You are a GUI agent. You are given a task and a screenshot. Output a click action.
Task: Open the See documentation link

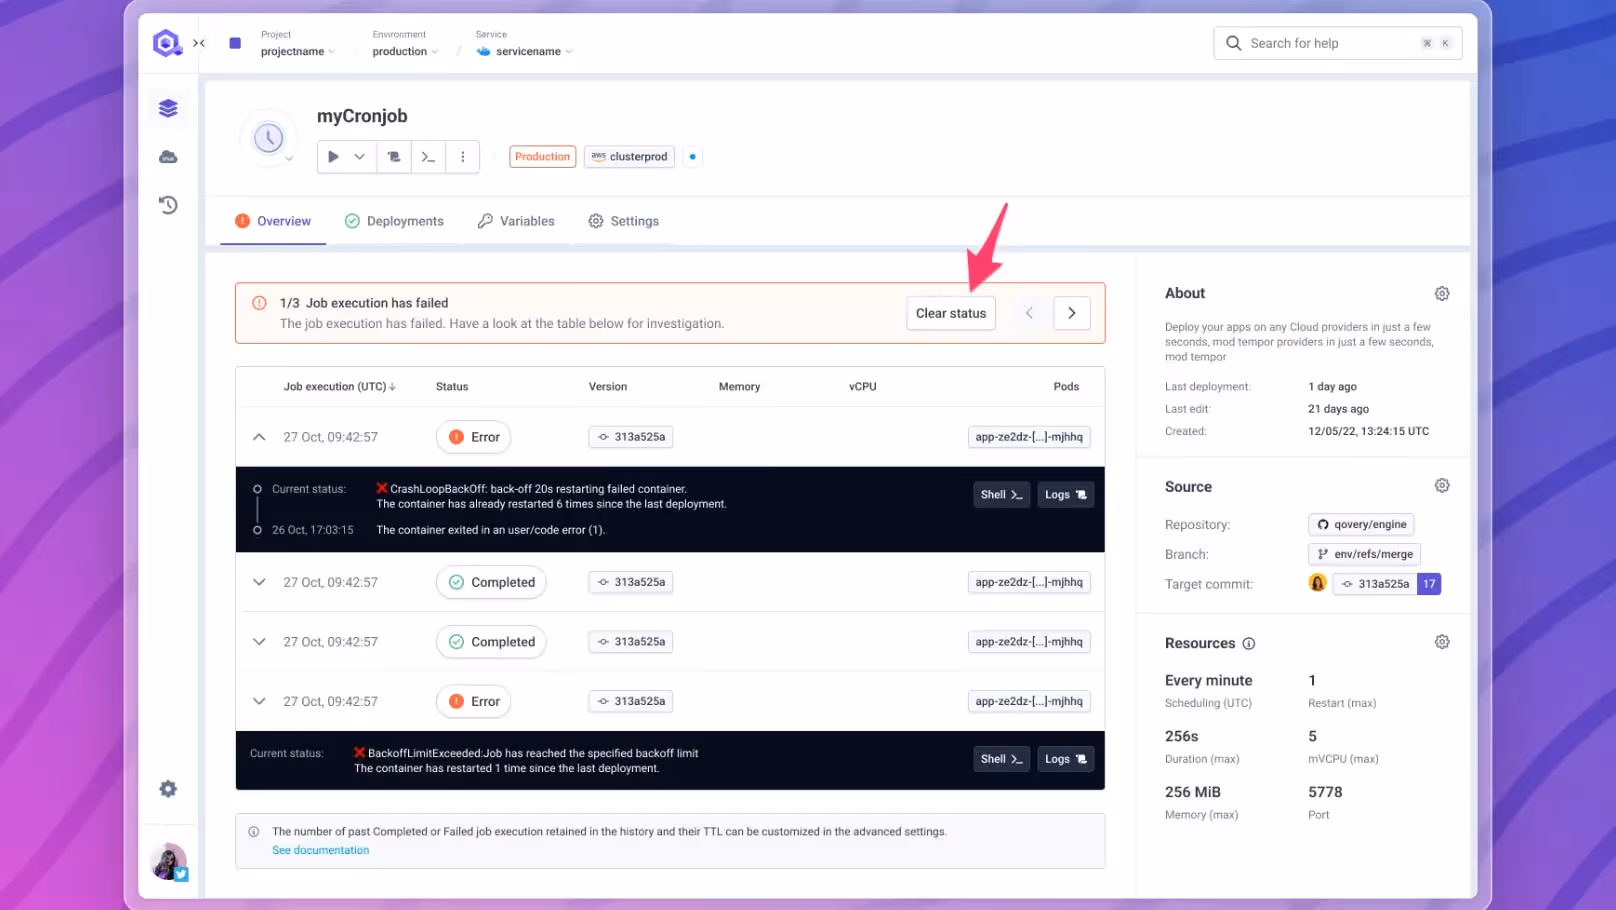click(320, 850)
